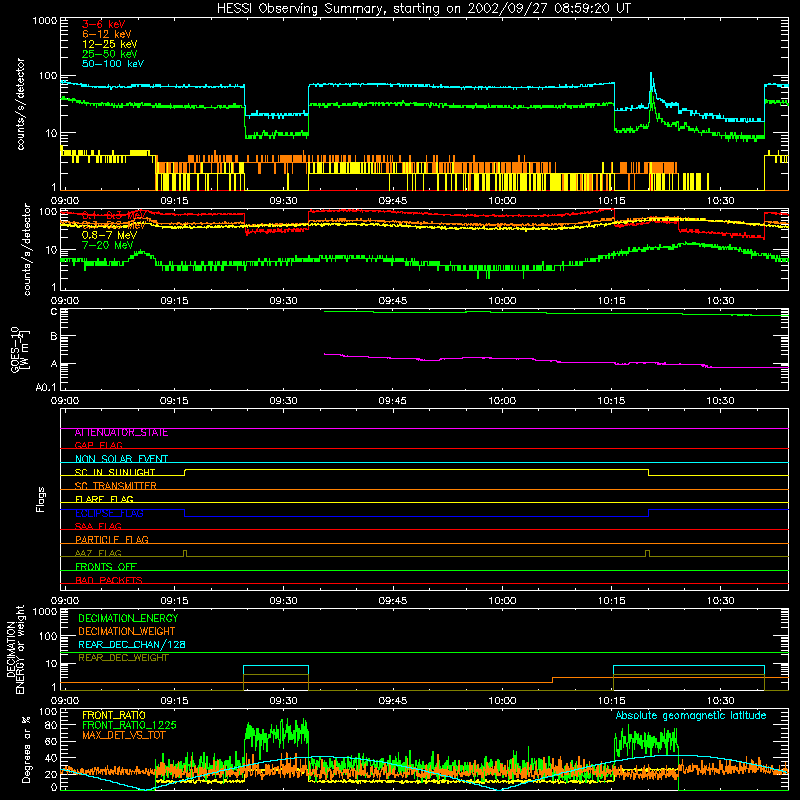Select the SAA_FLAG label

tap(98, 526)
